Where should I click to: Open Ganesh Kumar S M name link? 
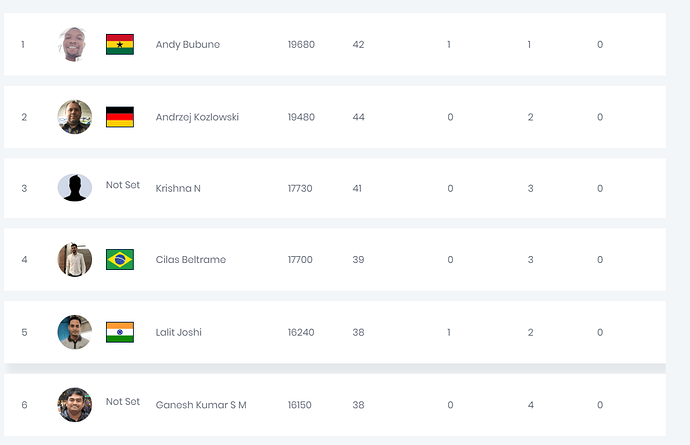click(201, 405)
